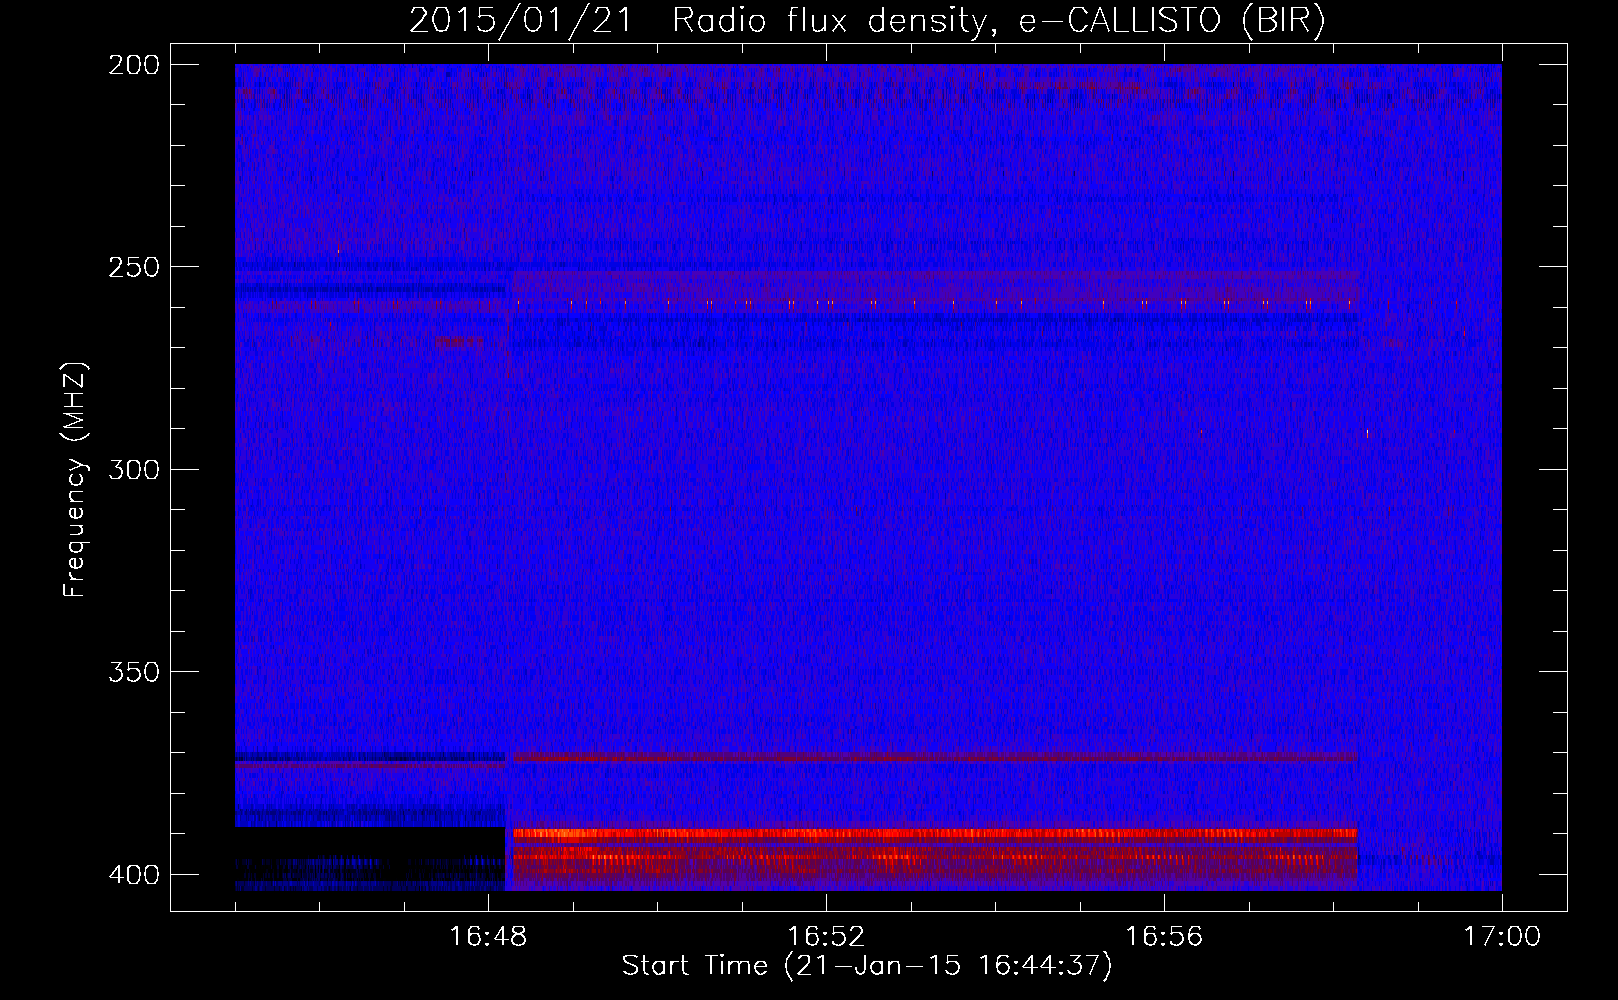Click the "Frequency (MHZ)" axis label
Image resolution: width=1618 pixels, height=1000 pixels.
point(75,480)
